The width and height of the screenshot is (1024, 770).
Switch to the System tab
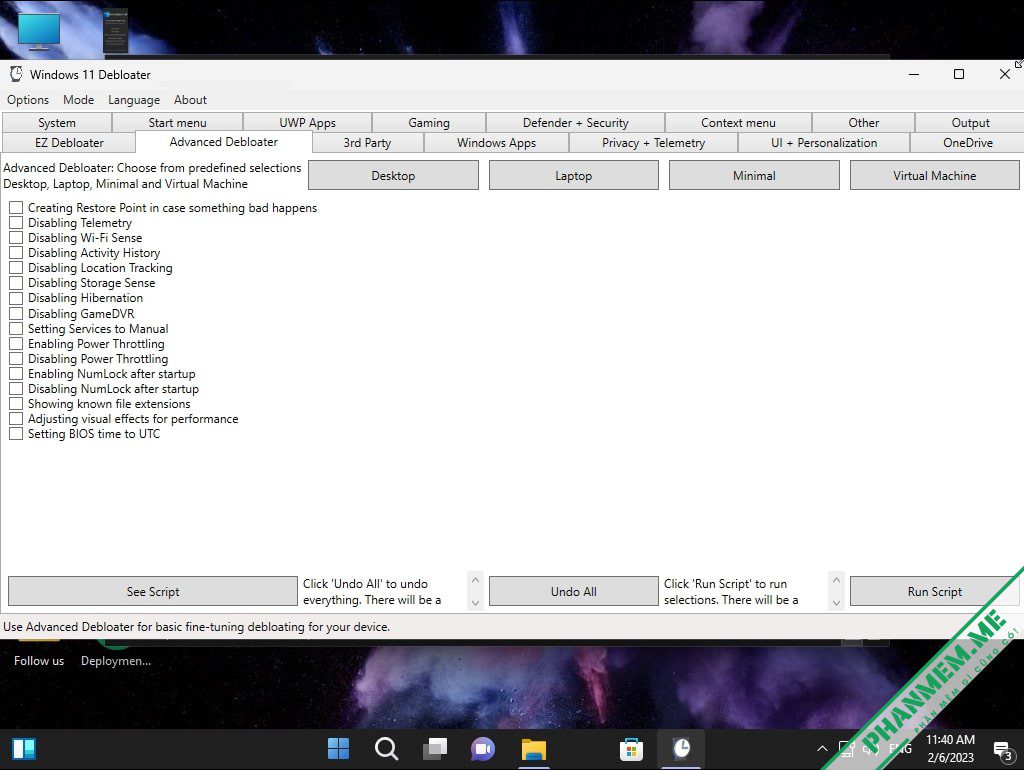pos(57,123)
